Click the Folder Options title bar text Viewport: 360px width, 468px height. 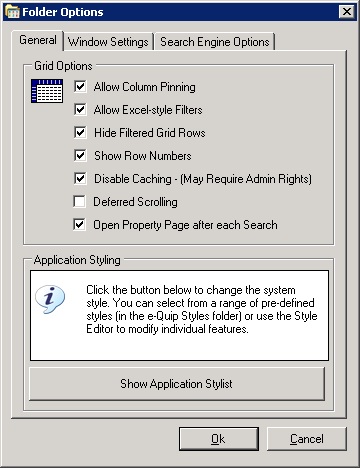point(63,12)
